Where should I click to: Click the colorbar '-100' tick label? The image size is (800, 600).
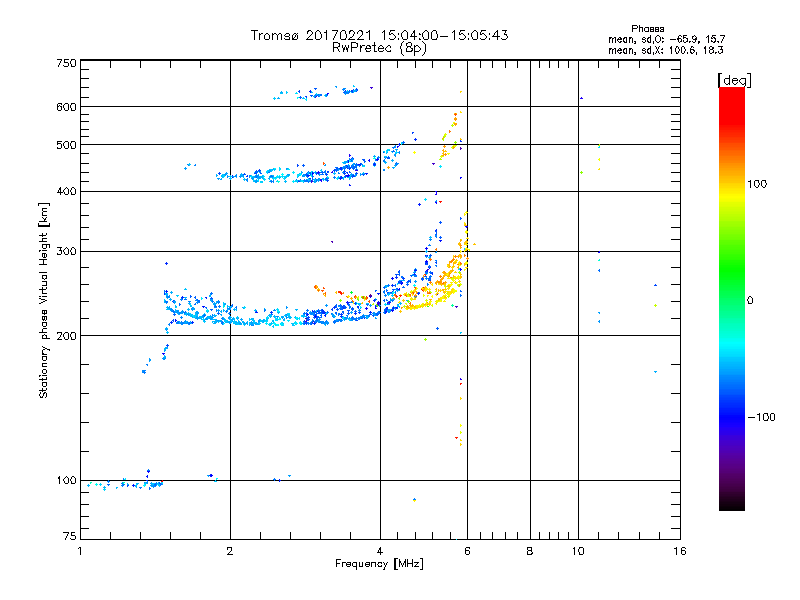[761, 417]
